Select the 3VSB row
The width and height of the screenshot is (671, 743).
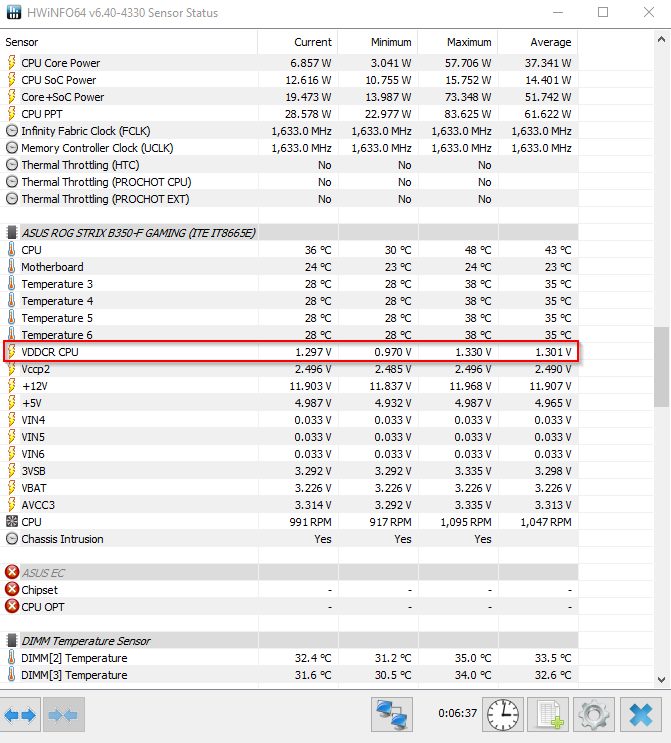289,471
